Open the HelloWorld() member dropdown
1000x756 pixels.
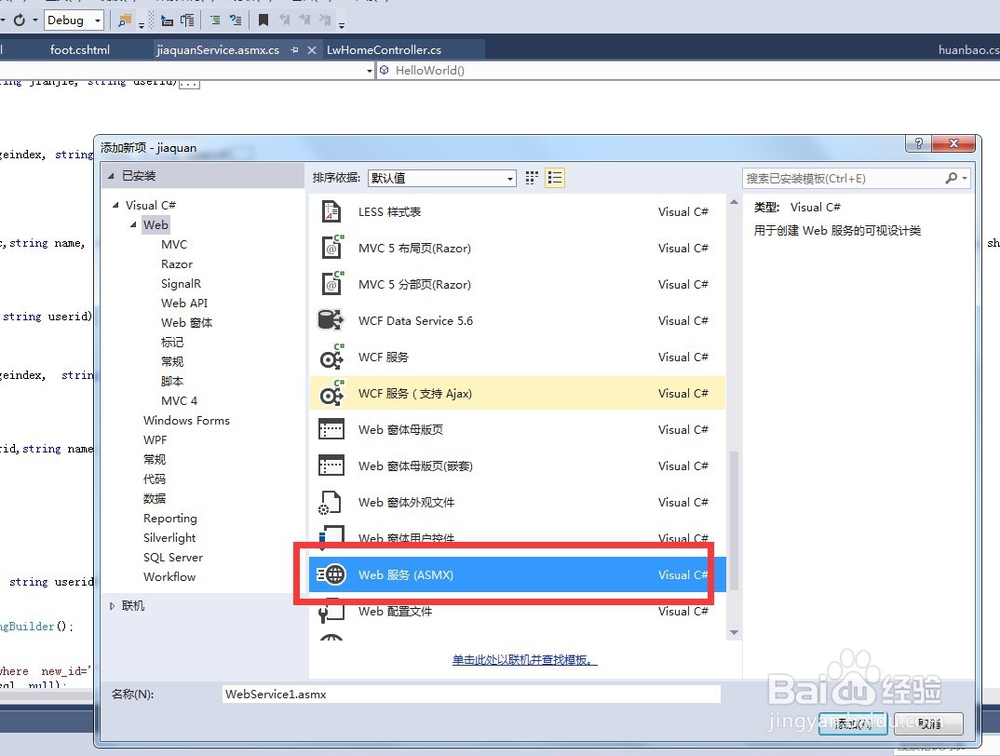[x=689, y=70]
